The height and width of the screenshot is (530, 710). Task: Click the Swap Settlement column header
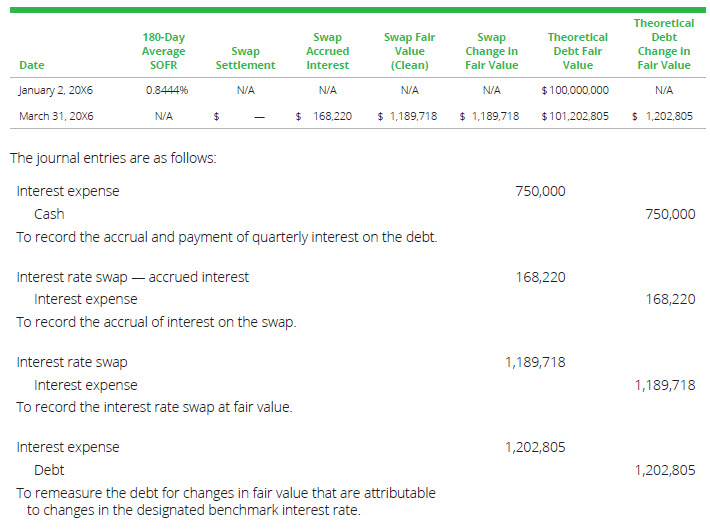coord(245,58)
